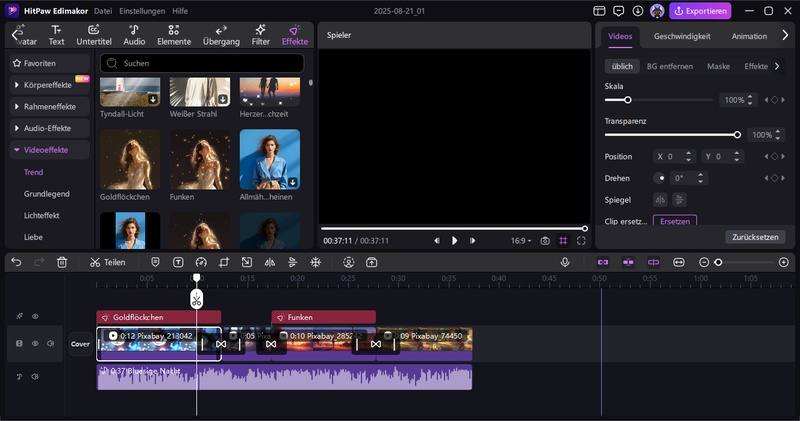Open the Audio tab
The width and height of the screenshot is (800, 421).
point(134,35)
